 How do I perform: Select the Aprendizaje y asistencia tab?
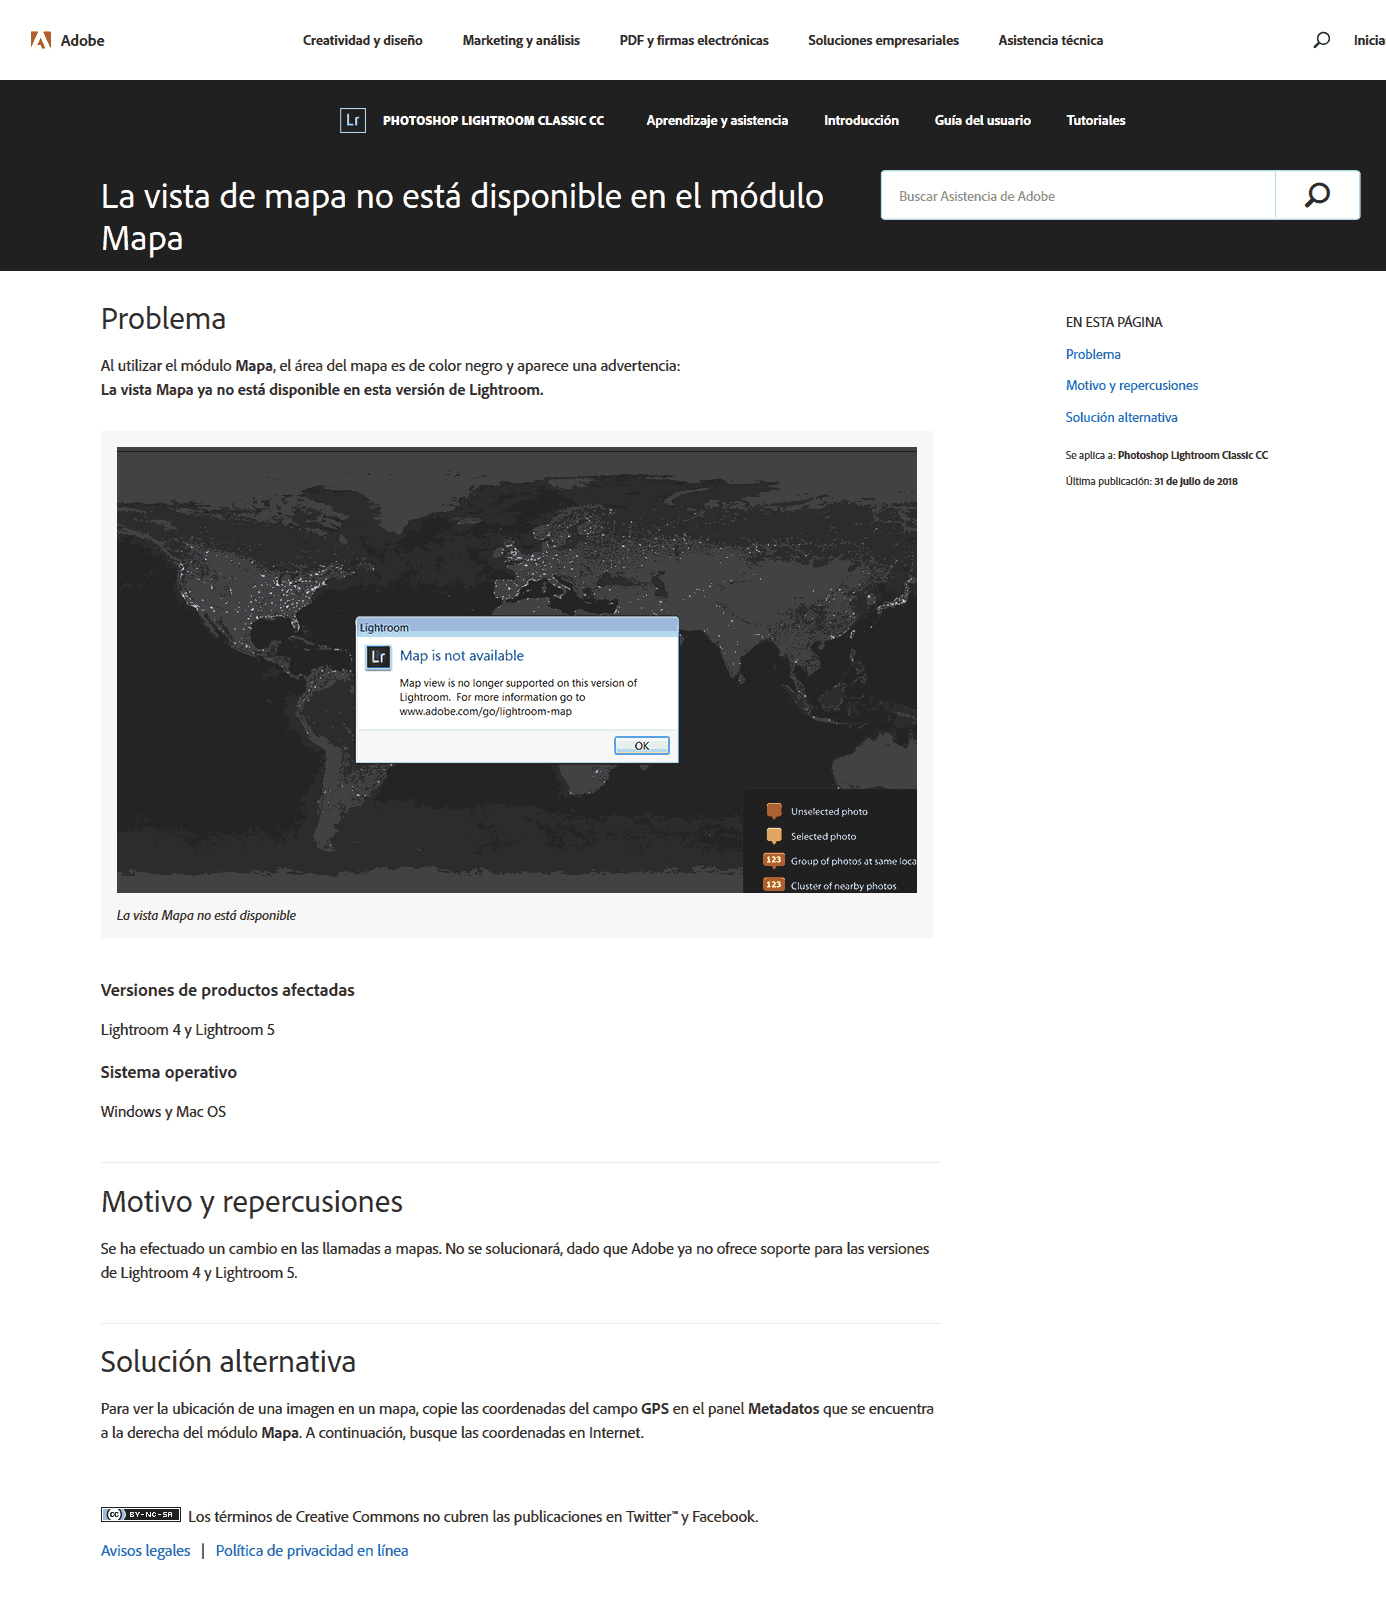(717, 120)
